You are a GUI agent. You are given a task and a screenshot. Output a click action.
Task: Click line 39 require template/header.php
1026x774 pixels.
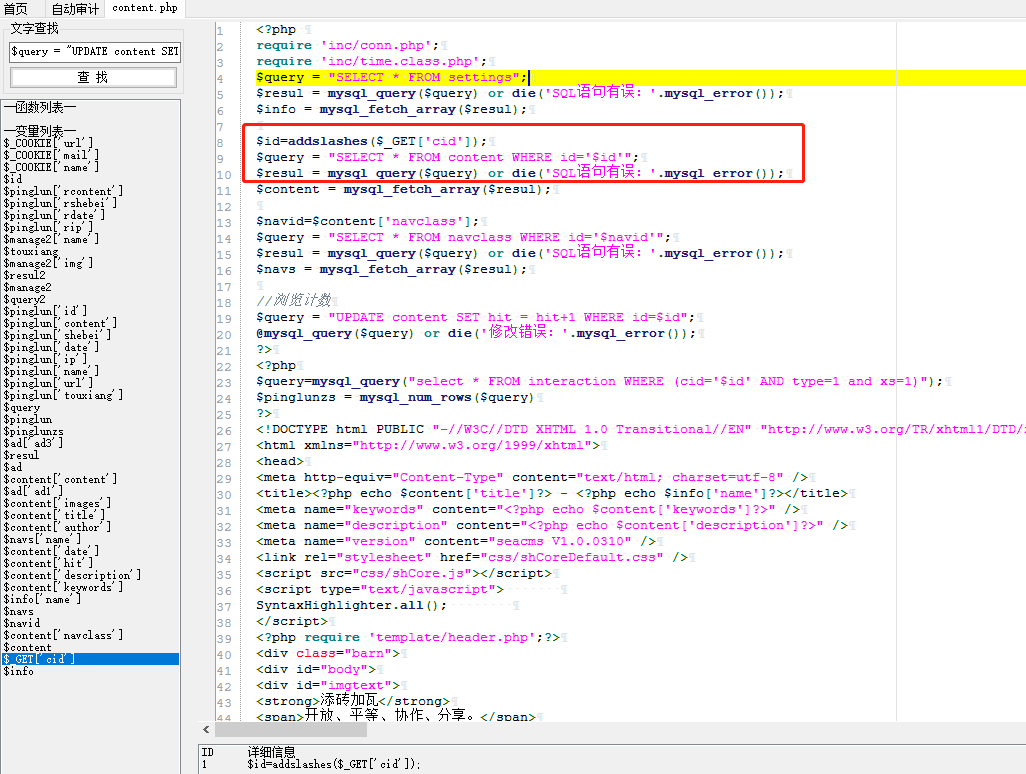coord(408,637)
